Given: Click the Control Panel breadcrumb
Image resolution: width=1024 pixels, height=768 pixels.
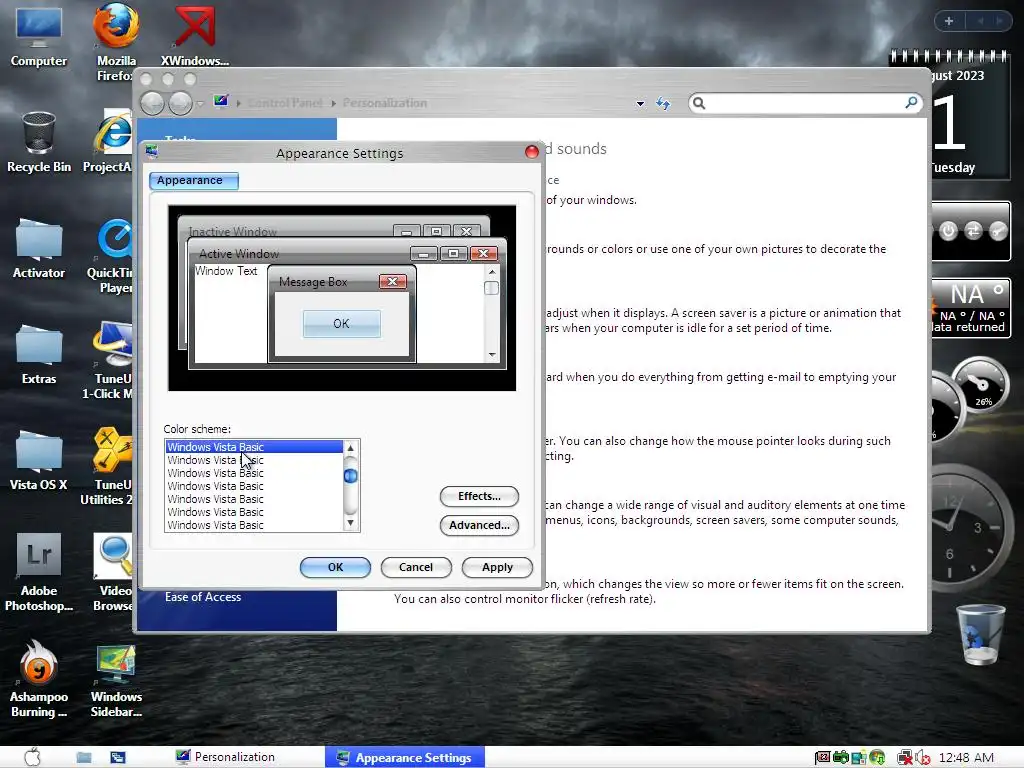Looking at the screenshot, I should point(285,103).
